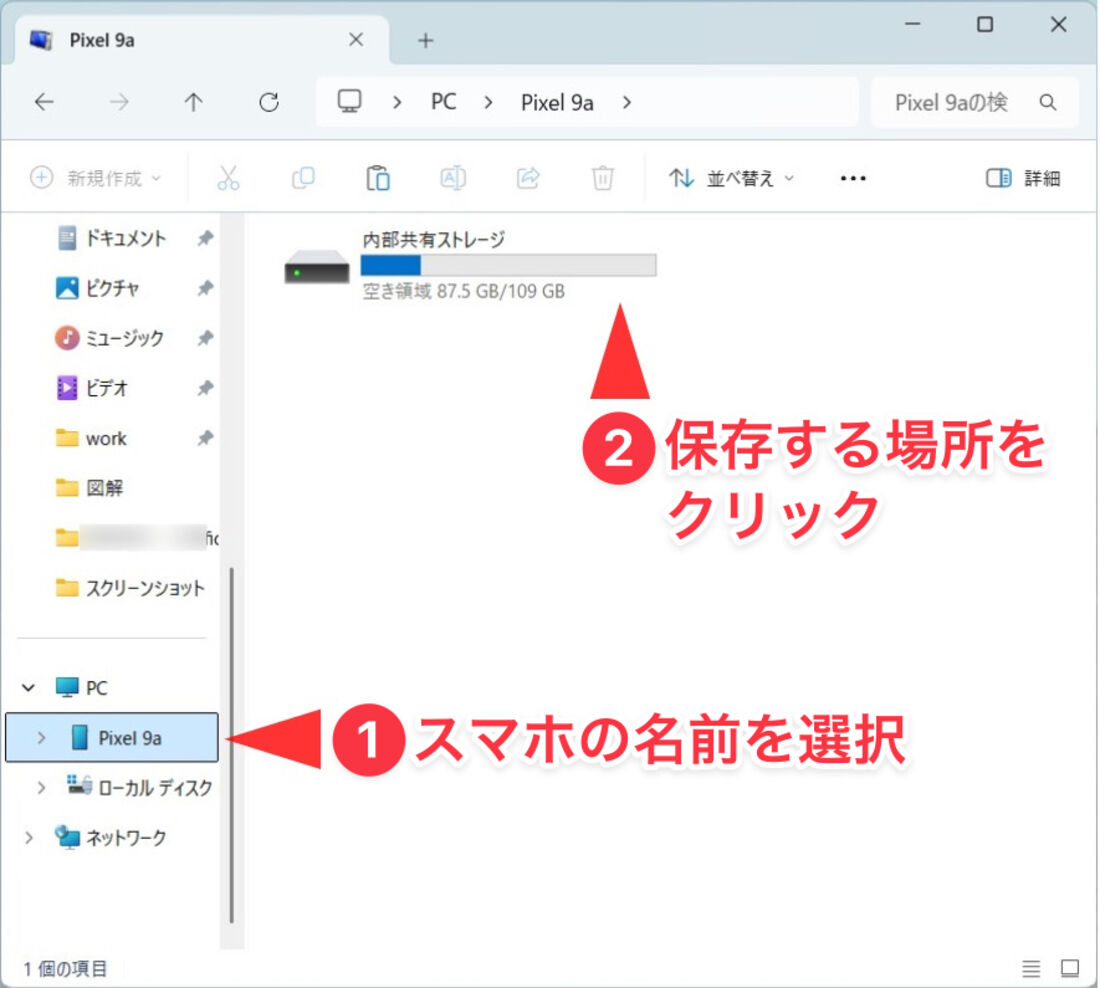Switch to large icons view icon
This screenshot has width=1100, height=988.
[1070, 969]
